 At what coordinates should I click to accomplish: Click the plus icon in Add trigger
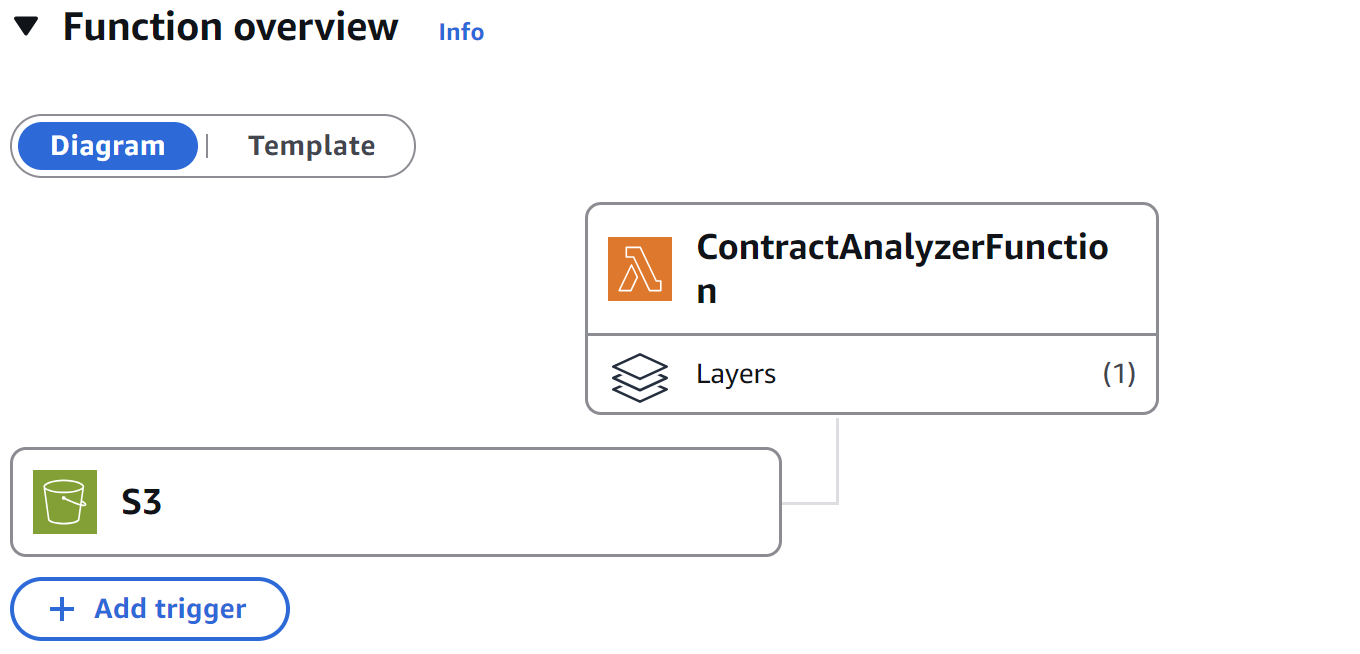point(62,609)
